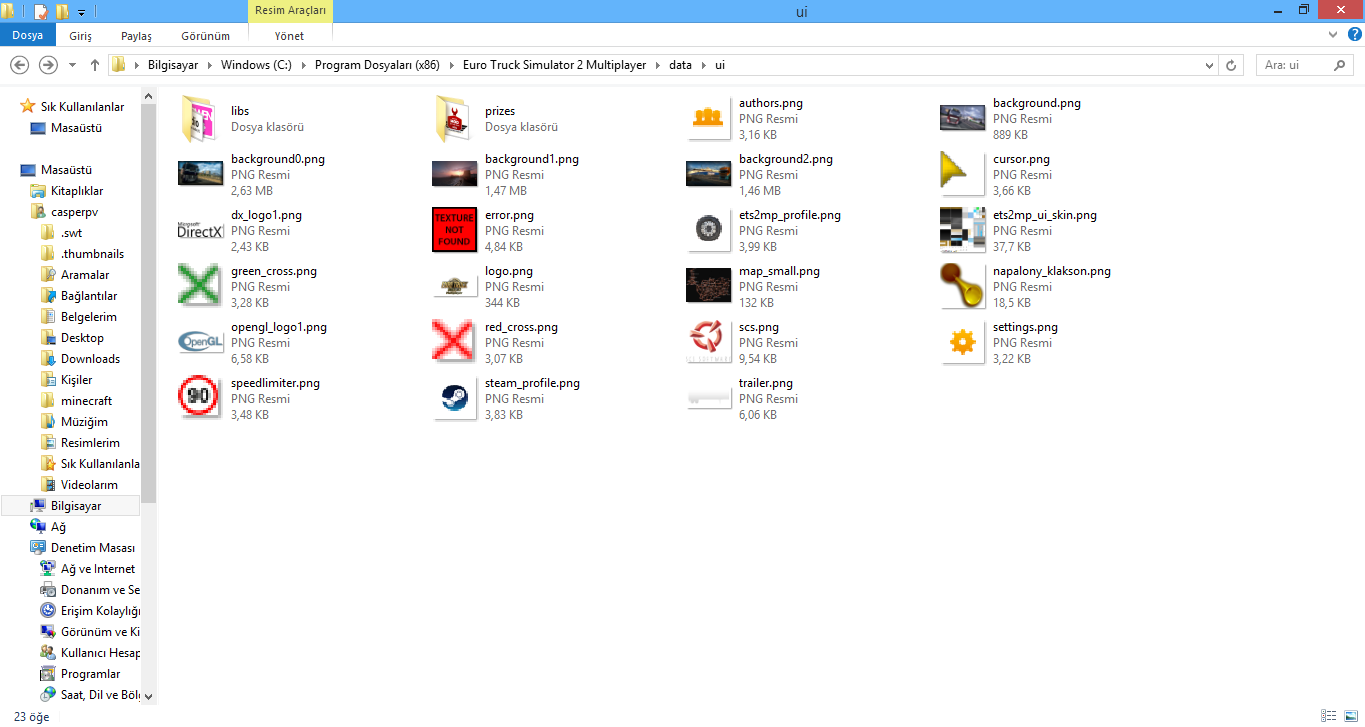1365x727 pixels.
Task: Click navigation pane scroll up arrow
Action: (x=149, y=96)
